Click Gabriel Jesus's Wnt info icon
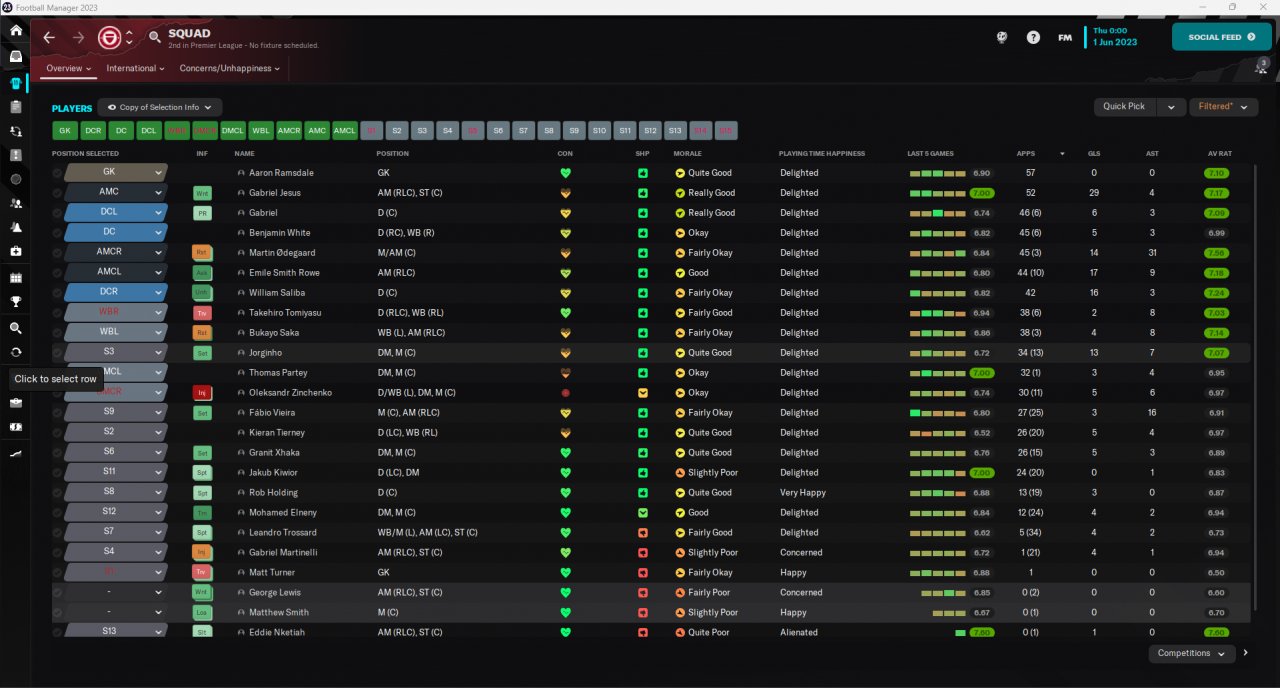The height and width of the screenshot is (688, 1280). [202, 193]
